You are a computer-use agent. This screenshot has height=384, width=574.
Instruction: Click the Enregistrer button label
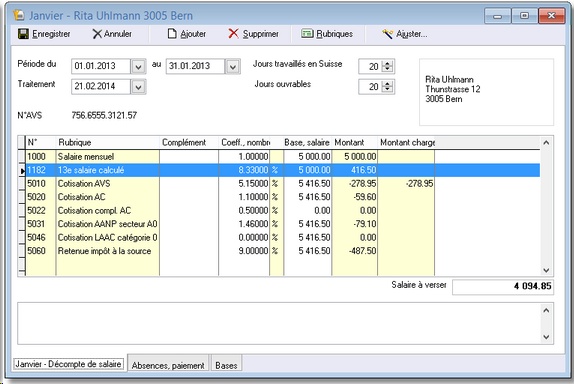pyautogui.click(x=51, y=34)
